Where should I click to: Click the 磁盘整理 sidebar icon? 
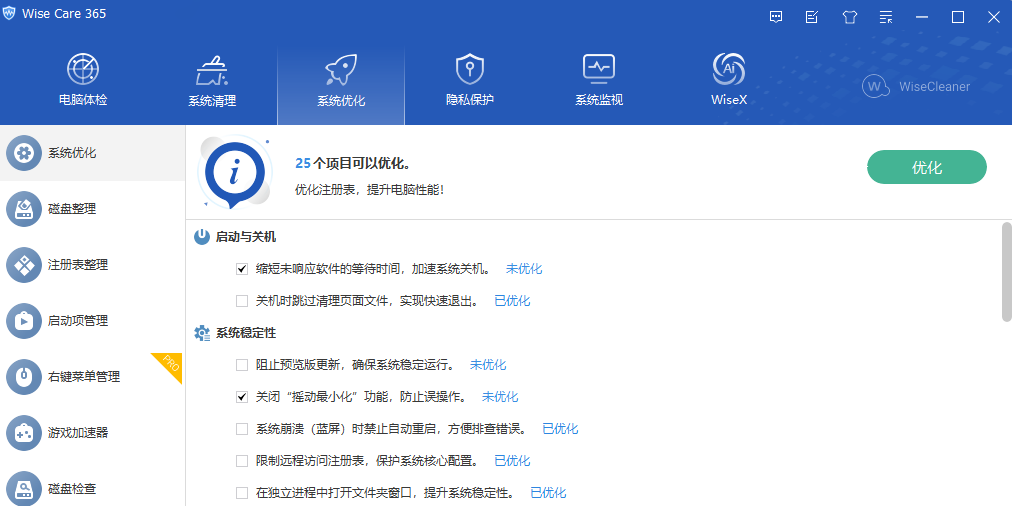pos(24,209)
